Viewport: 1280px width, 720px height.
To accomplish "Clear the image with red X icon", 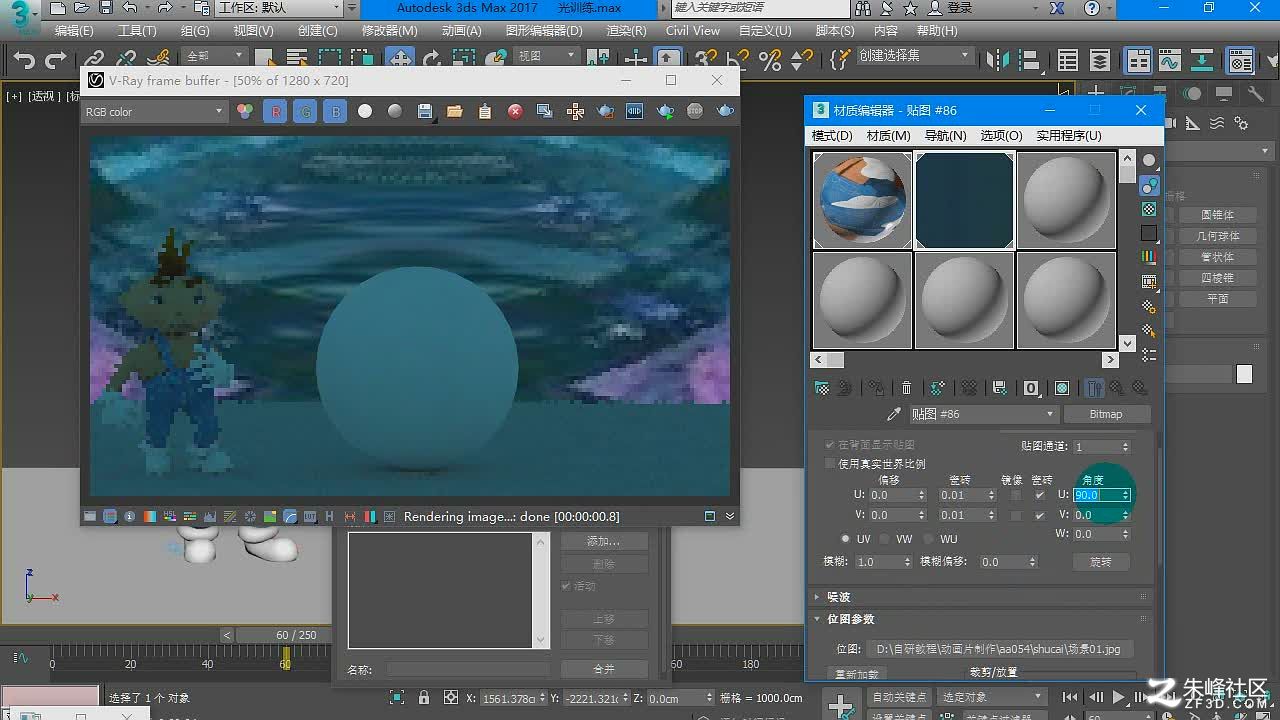I will (x=515, y=112).
